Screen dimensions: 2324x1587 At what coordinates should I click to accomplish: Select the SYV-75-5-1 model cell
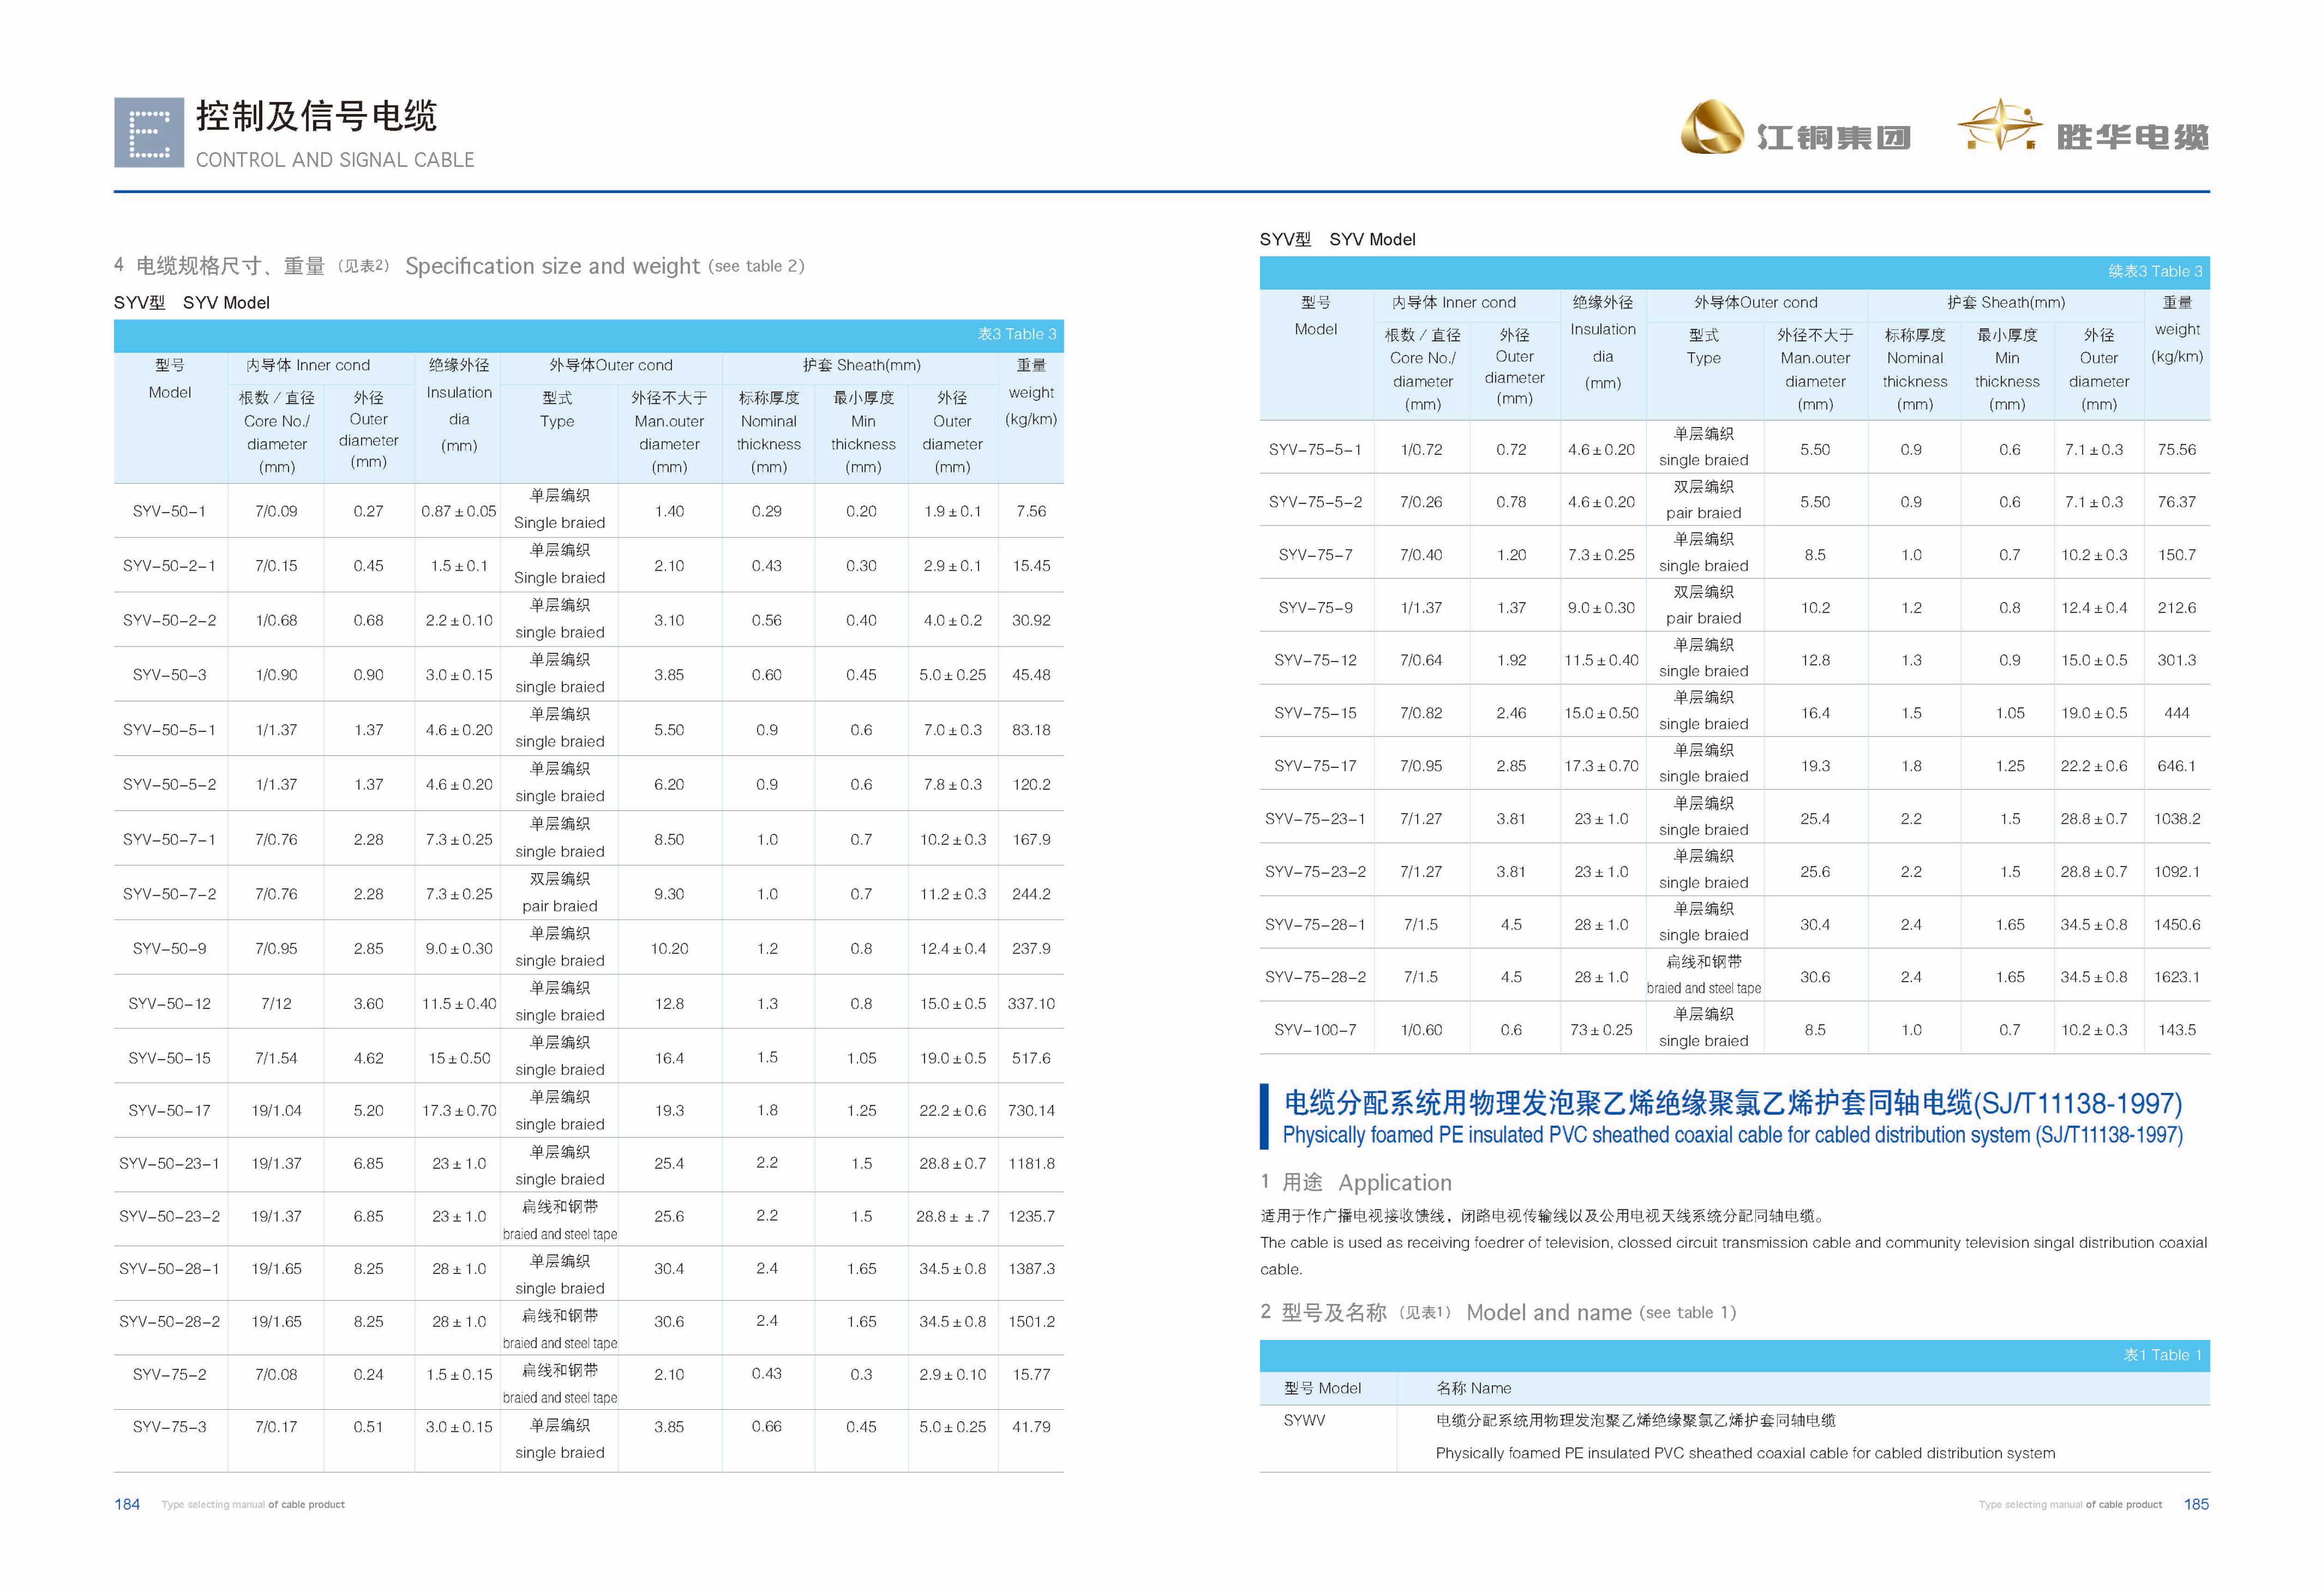point(1316,450)
